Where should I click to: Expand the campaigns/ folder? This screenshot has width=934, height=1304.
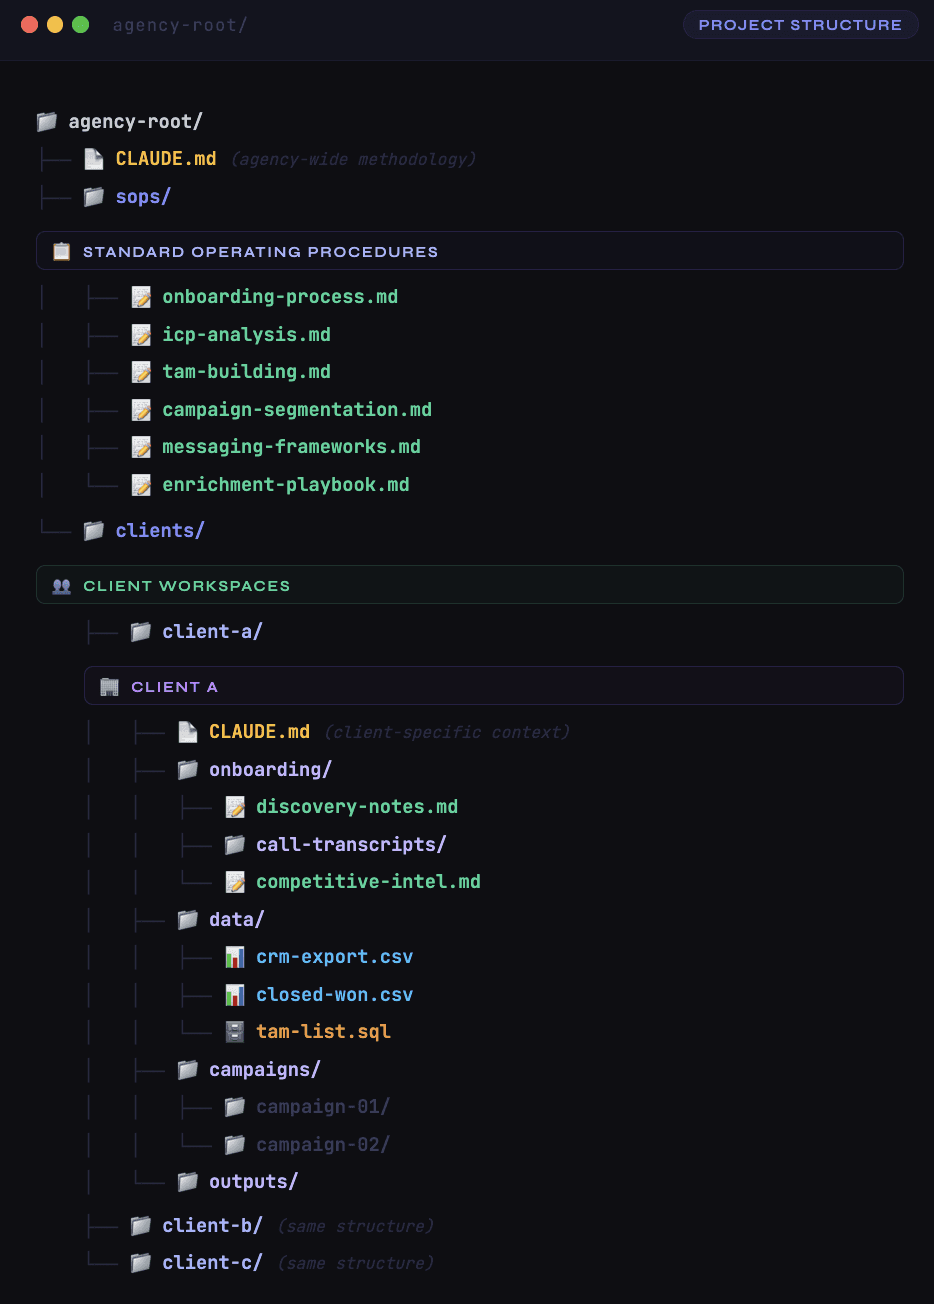point(264,1069)
